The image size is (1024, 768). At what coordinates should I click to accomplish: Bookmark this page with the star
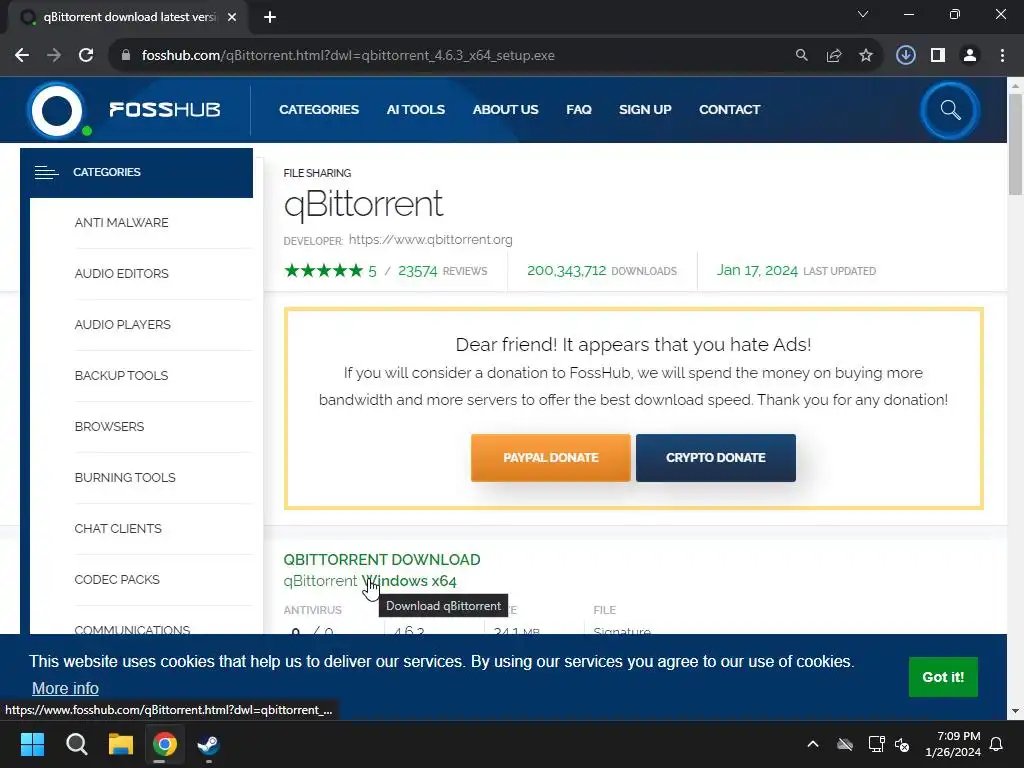click(866, 56)
